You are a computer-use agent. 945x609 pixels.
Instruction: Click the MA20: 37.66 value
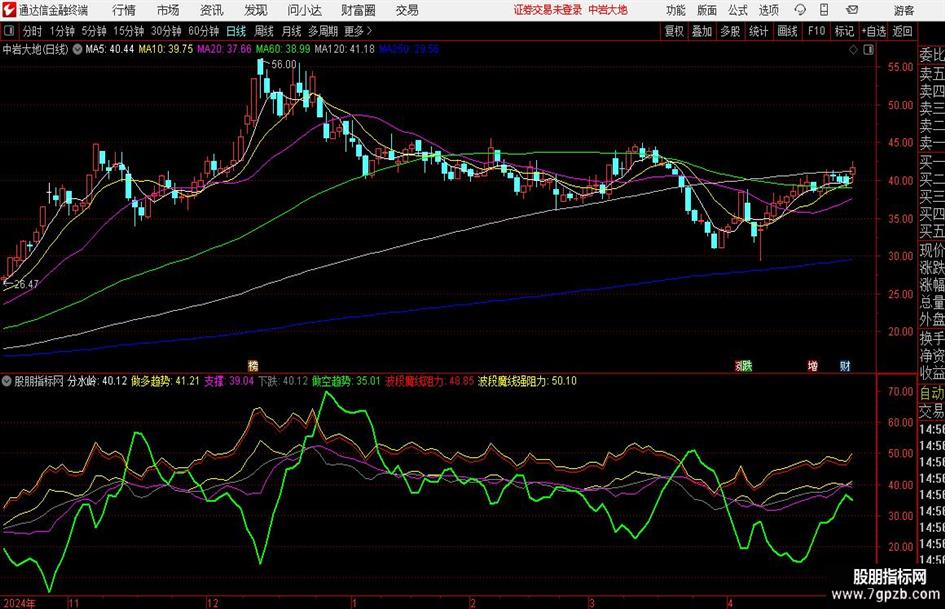224,49
